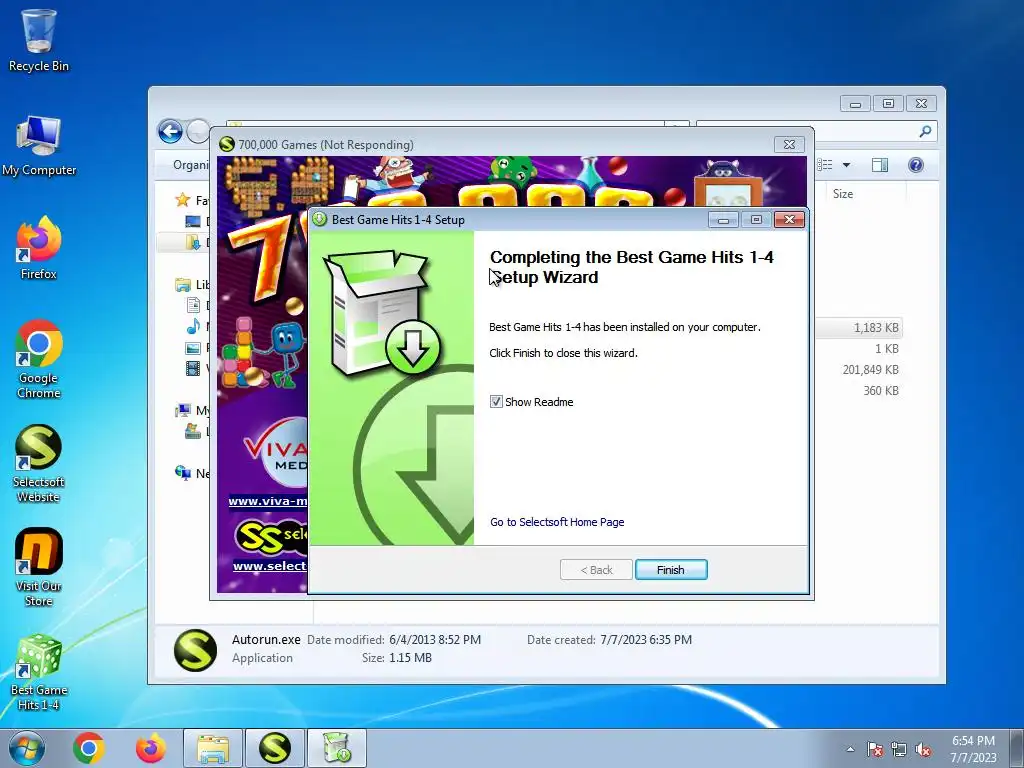
Task: Select the Favorites star in the Explorer sidebar
Action: 183,200
